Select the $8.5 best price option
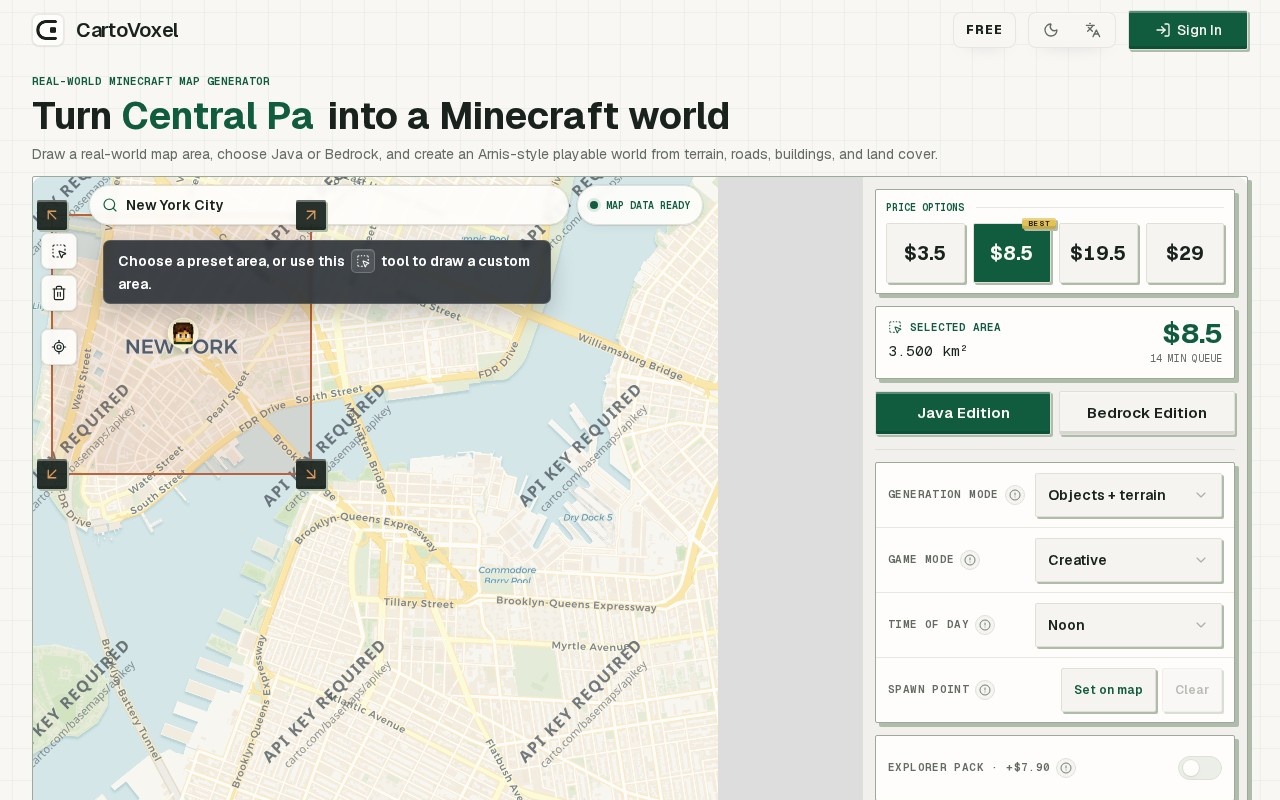 1011,253
